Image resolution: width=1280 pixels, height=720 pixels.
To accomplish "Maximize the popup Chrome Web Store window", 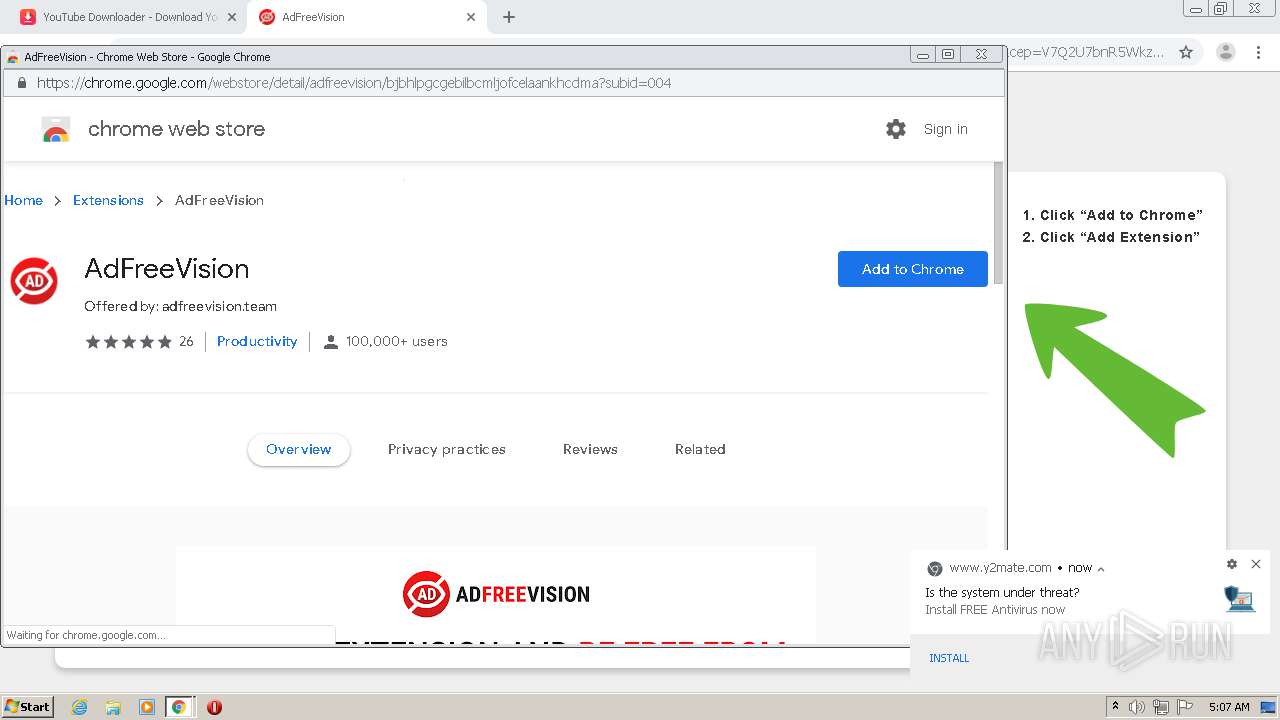I will tap(948, 55).
